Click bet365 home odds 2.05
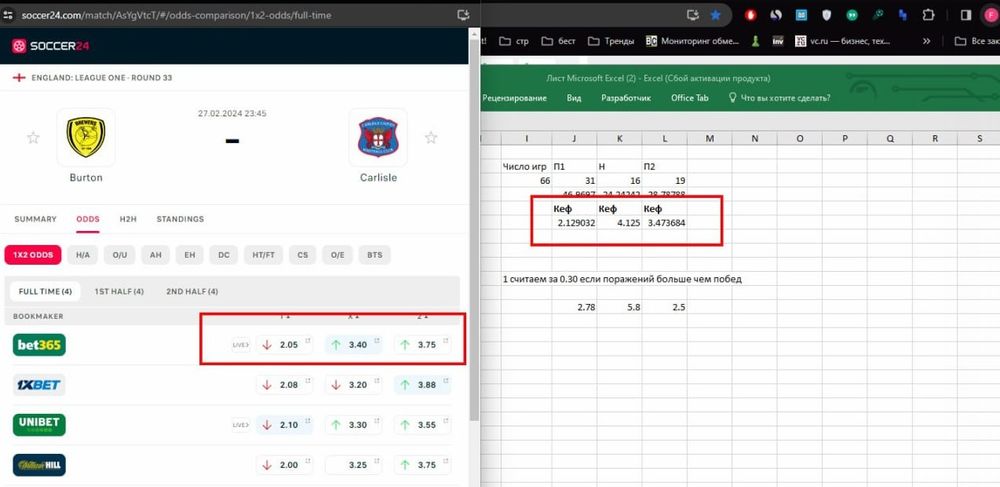This screenshot has width=1000, height=487. (284, 345)
